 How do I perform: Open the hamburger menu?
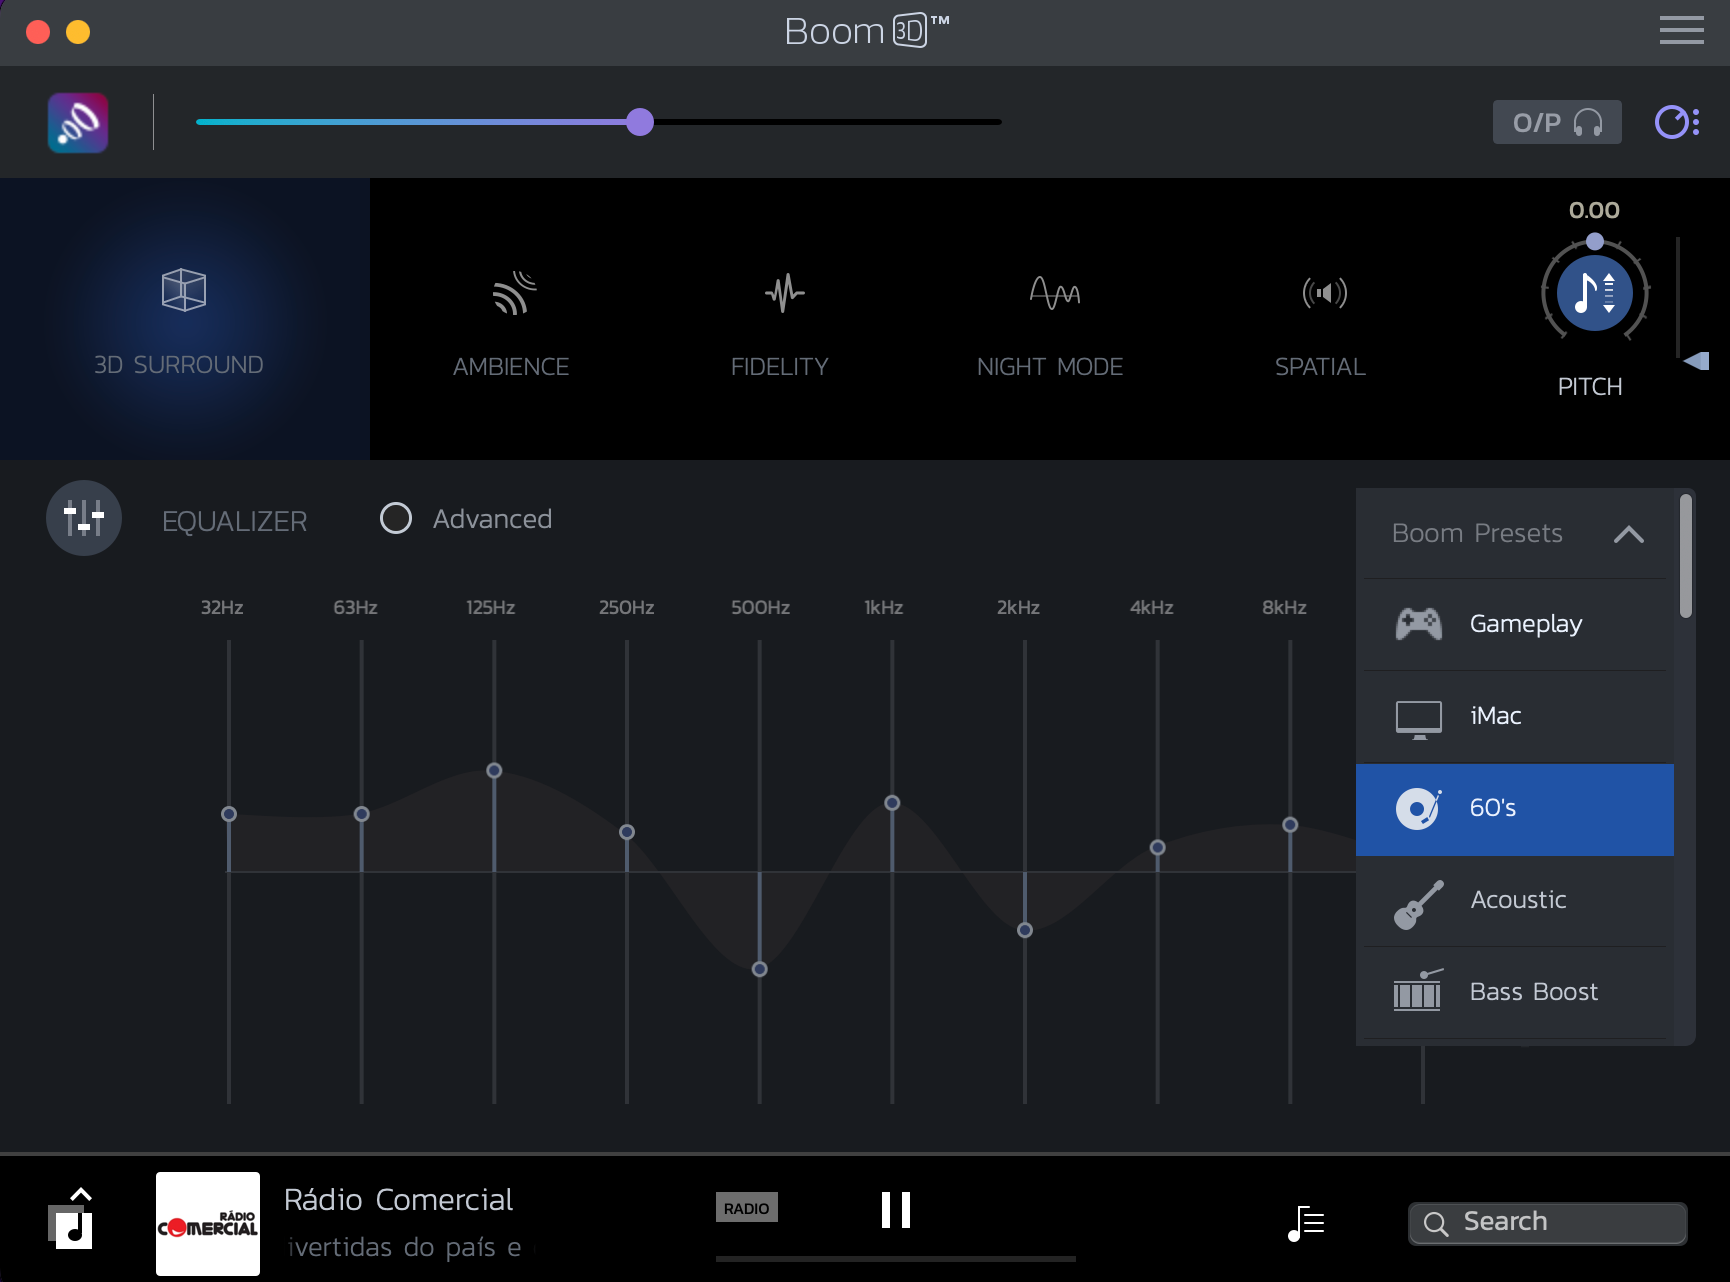(x=1681, y=30)
